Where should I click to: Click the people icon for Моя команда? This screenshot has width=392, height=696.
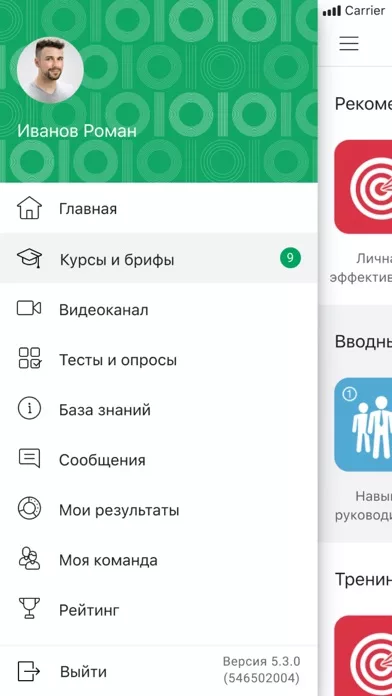29,559
